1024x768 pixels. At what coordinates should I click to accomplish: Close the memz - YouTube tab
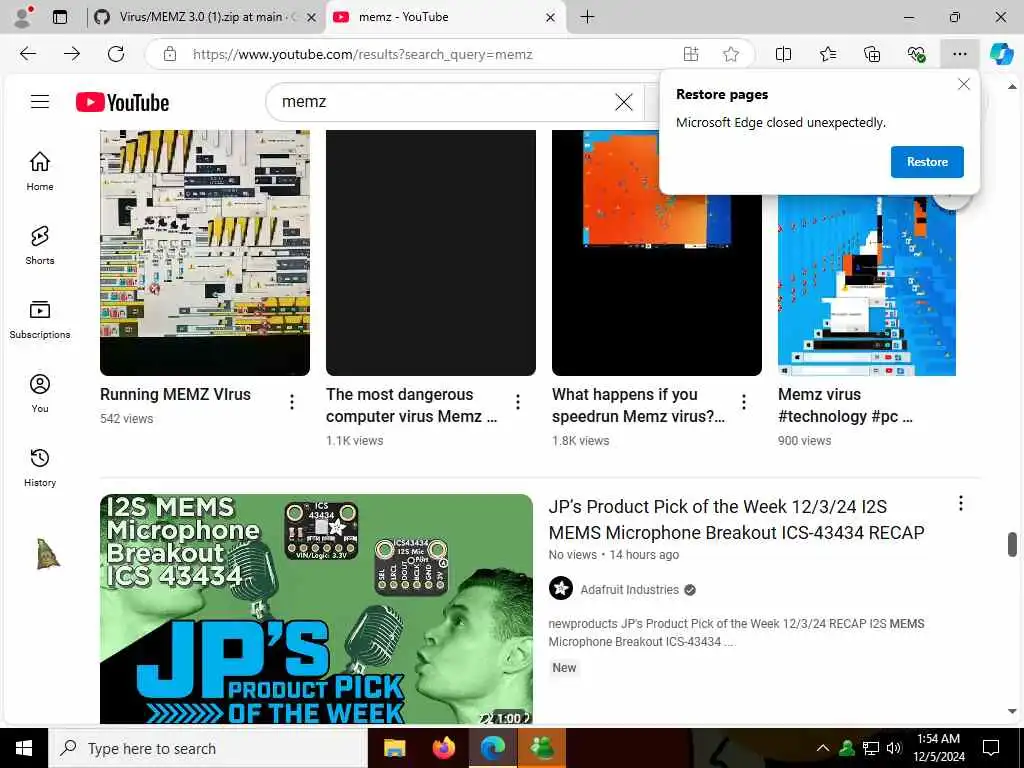pos(551,18)
